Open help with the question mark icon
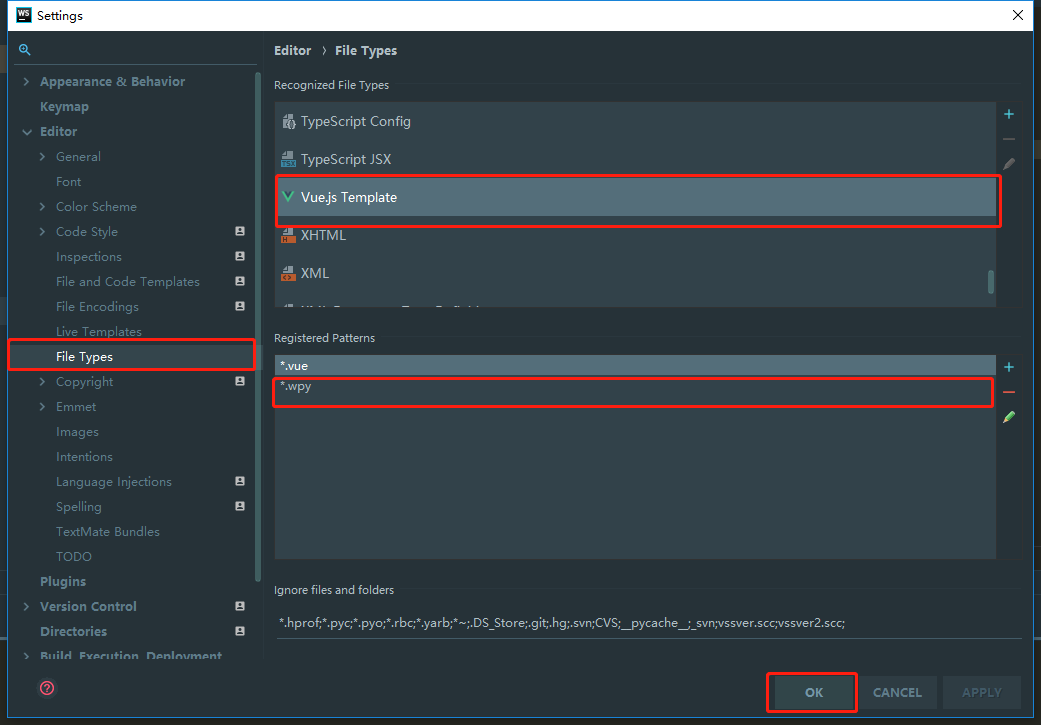 click(47, 688)
